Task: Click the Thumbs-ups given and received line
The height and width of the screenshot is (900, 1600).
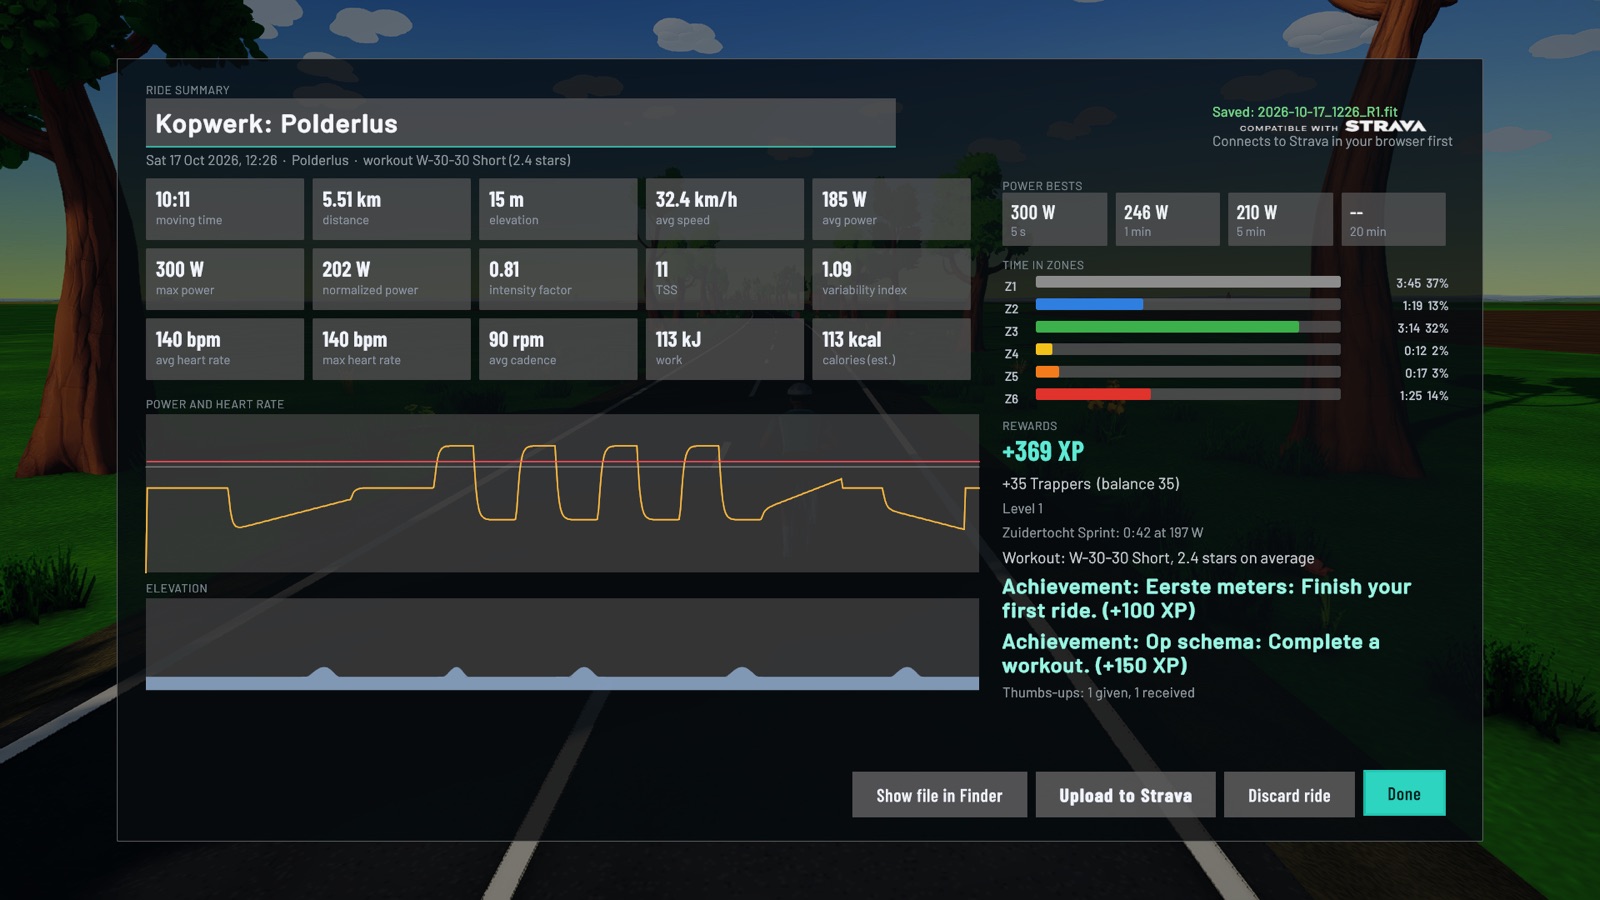Action: (x=1098, y=692)
